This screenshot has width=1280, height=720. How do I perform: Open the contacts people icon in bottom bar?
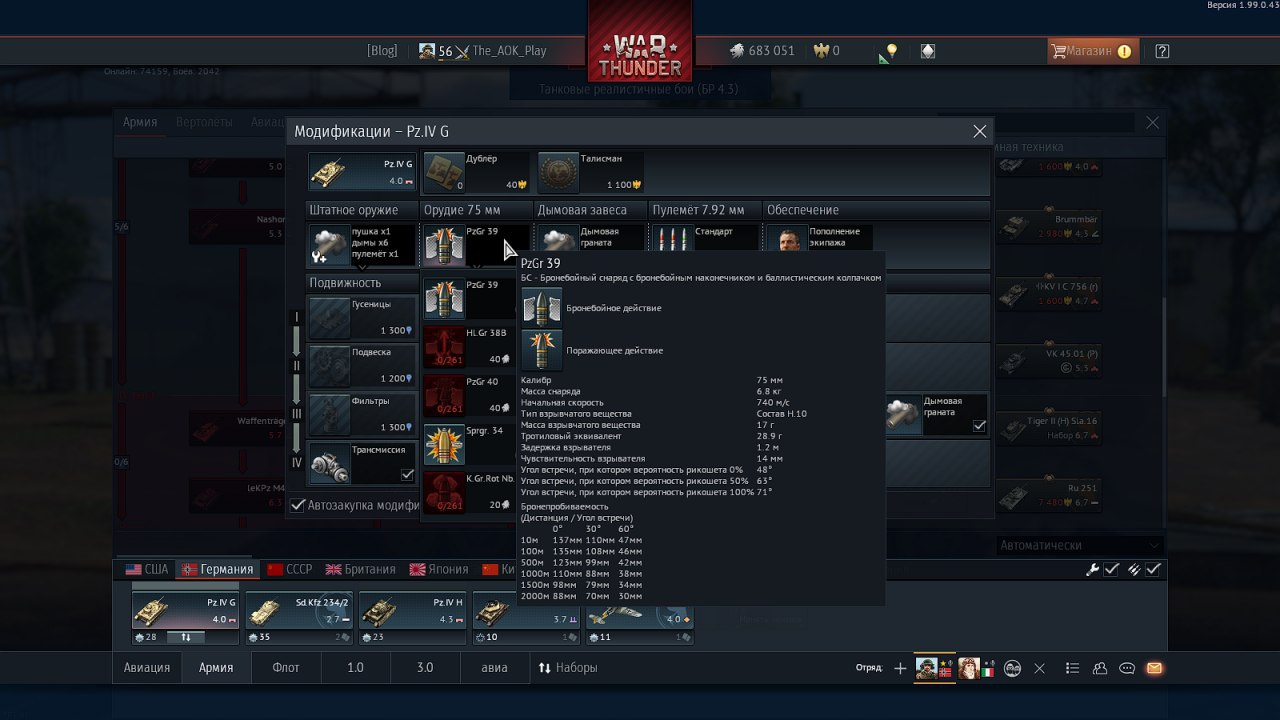(1100, 668)
